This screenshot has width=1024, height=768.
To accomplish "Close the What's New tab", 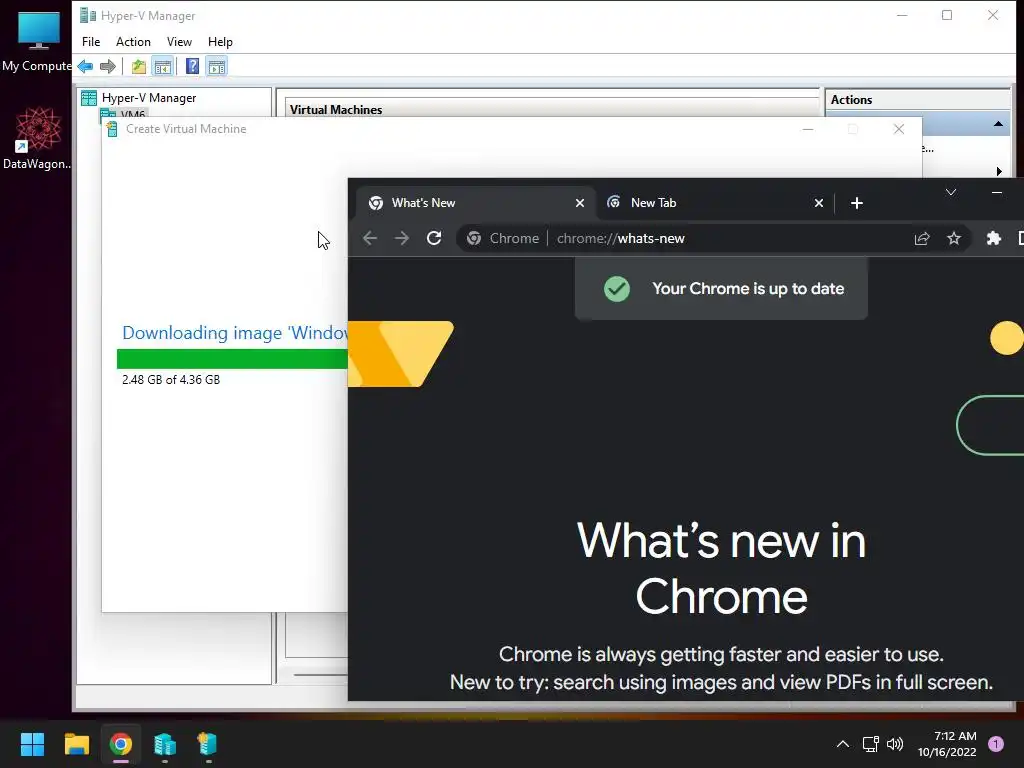I will 579,203.
